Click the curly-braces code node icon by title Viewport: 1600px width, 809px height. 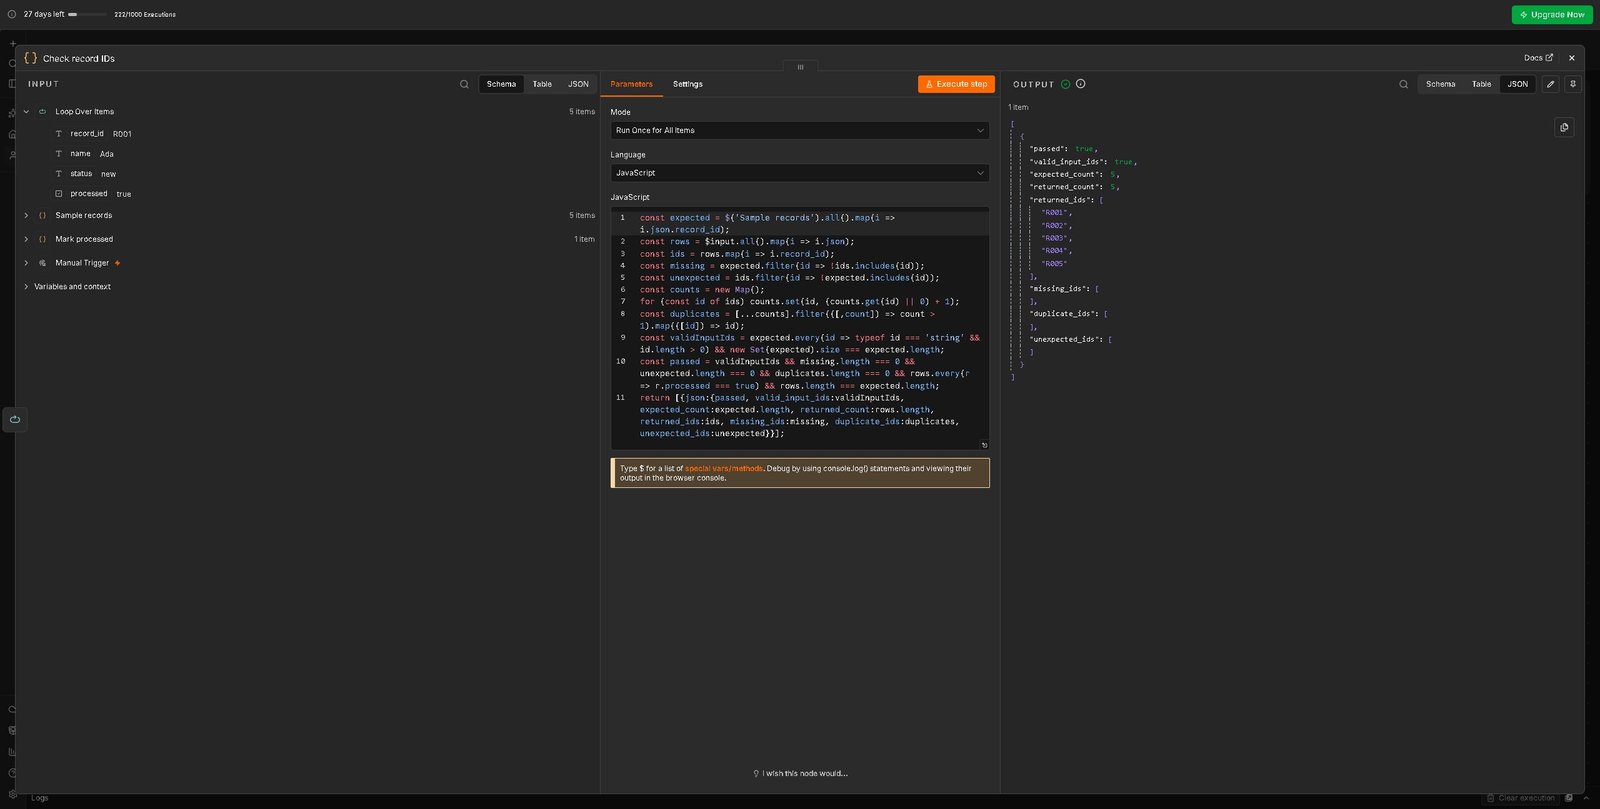(x=30, y=58)
